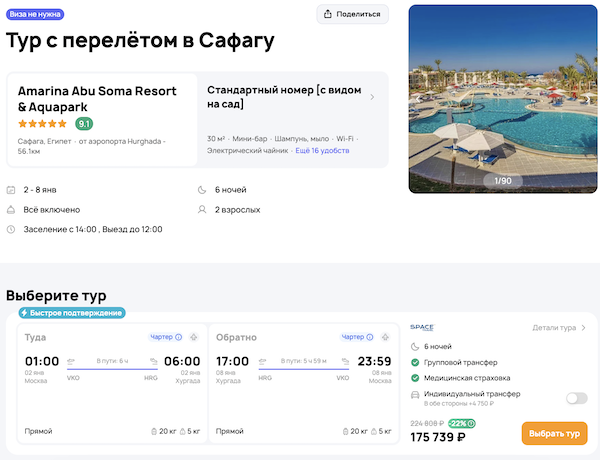Click Медицинская страховка green checkmark
600x460 pixels.
[416, 378]
